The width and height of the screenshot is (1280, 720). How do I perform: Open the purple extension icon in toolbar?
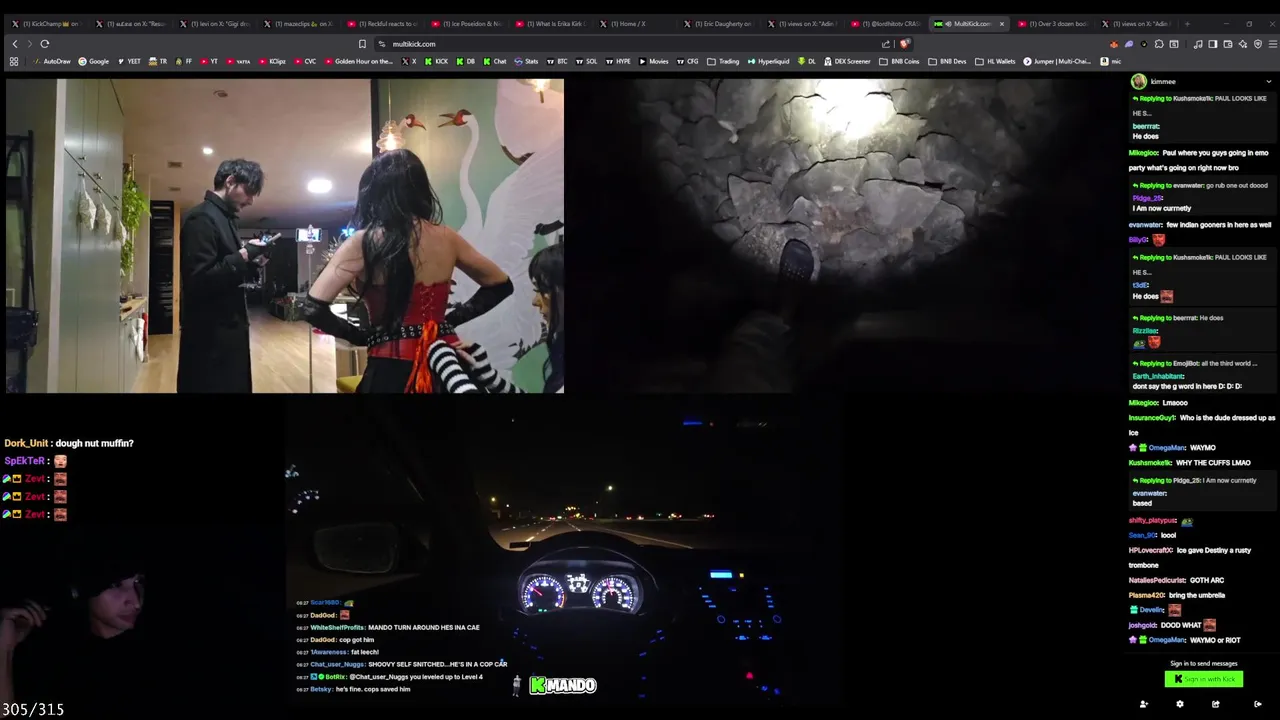point(1129,44)
